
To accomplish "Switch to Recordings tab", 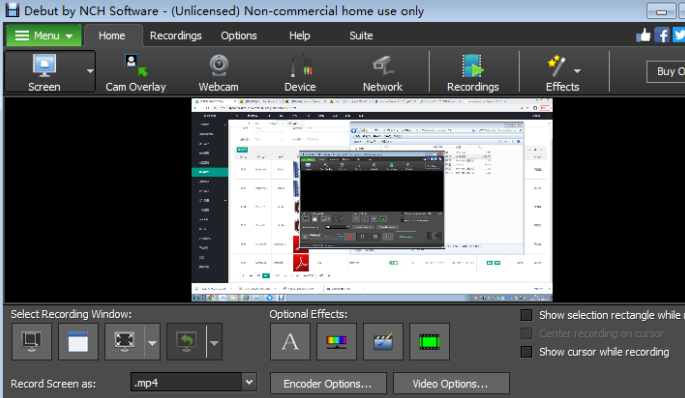I will [176, 36].
